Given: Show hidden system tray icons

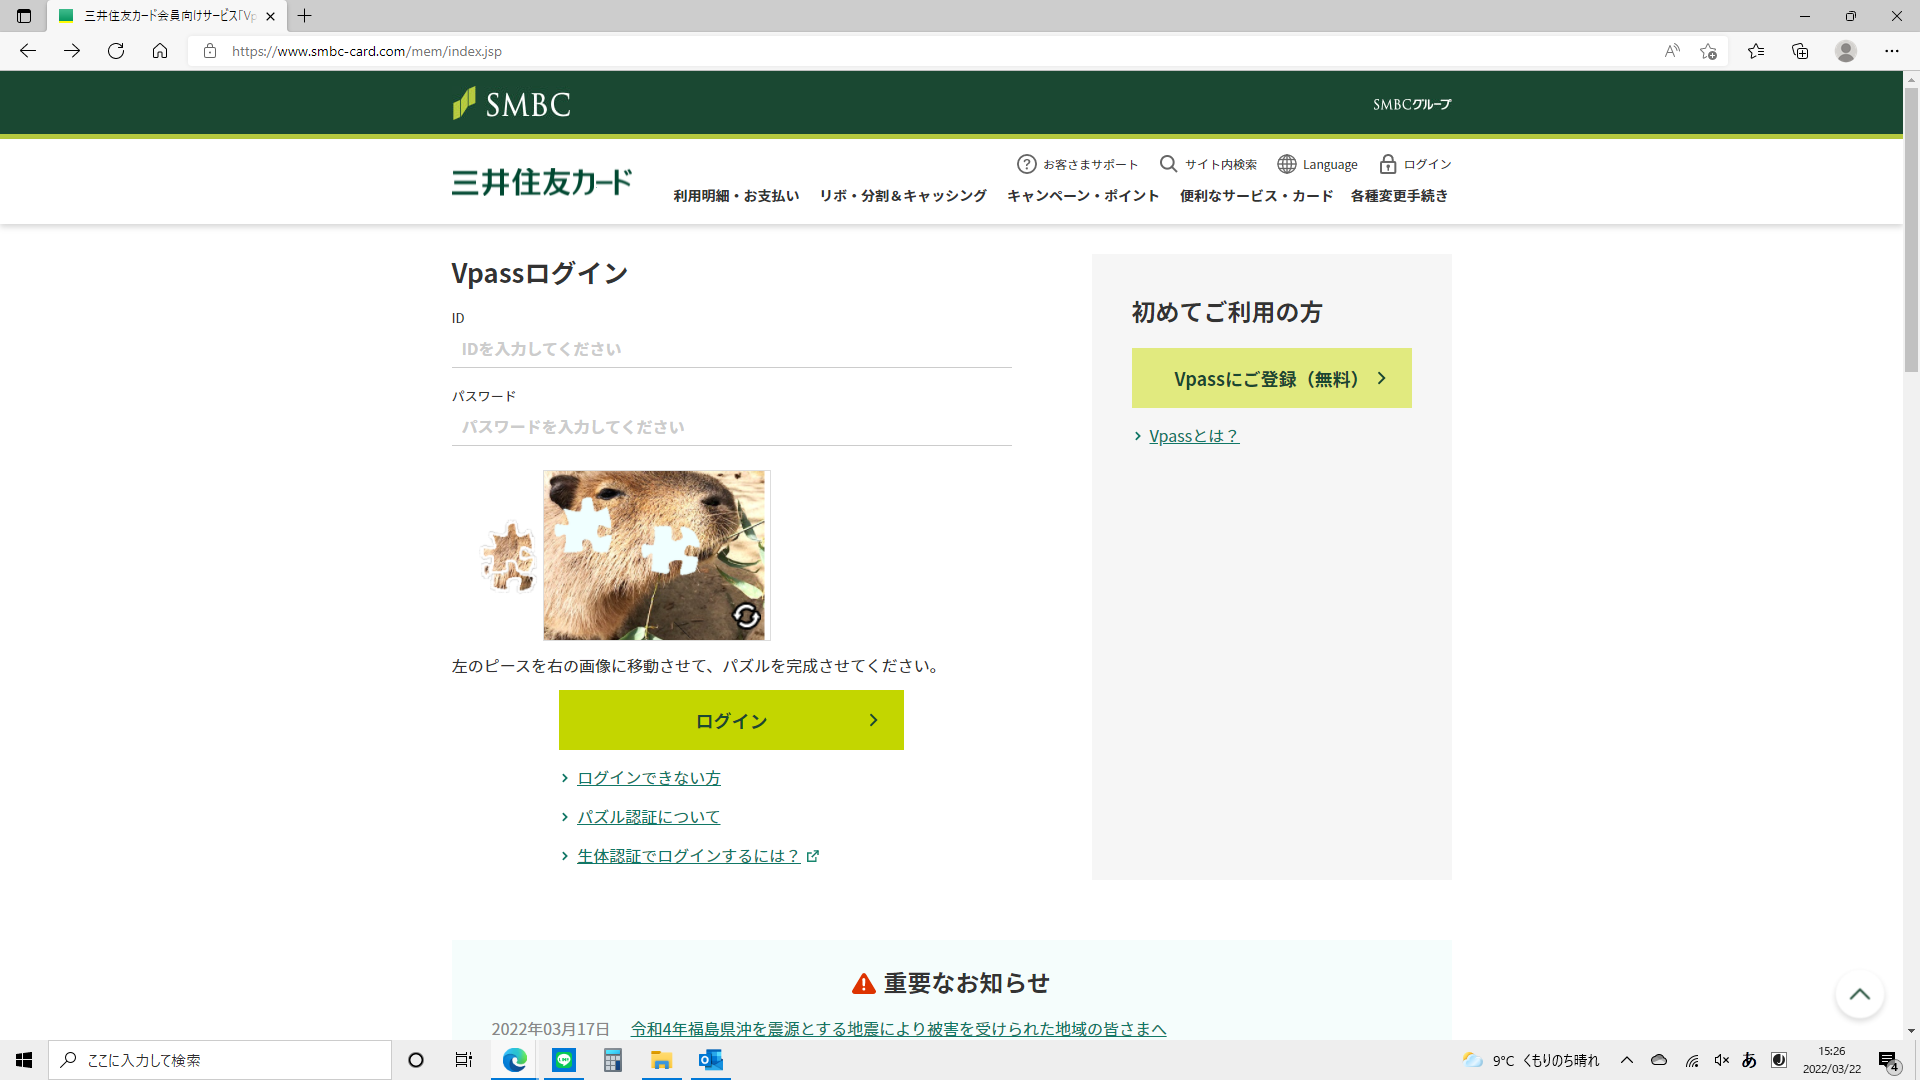Looking at the screenshot, I should coord(1627,1060).
